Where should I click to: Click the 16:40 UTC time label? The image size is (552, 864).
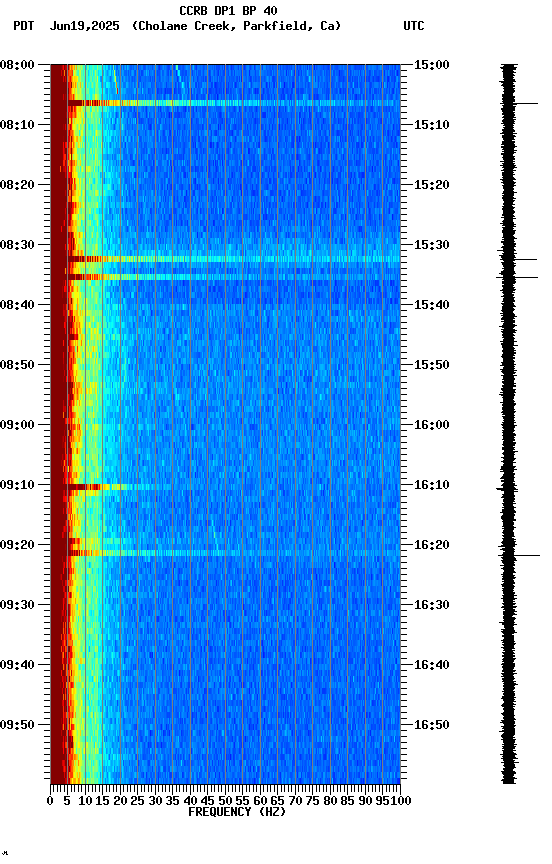(x=431, y=665)
